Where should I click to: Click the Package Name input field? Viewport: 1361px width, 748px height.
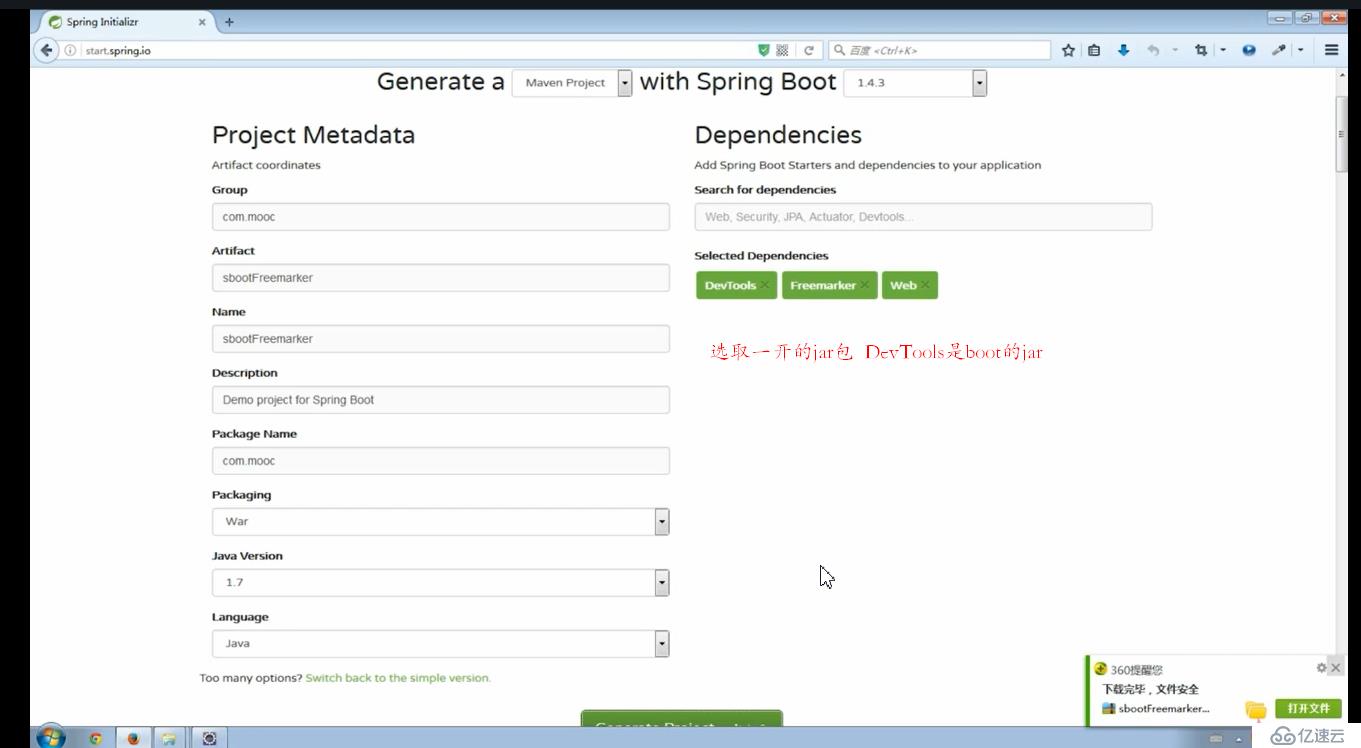pyautogui.click(x=440, y=460)
